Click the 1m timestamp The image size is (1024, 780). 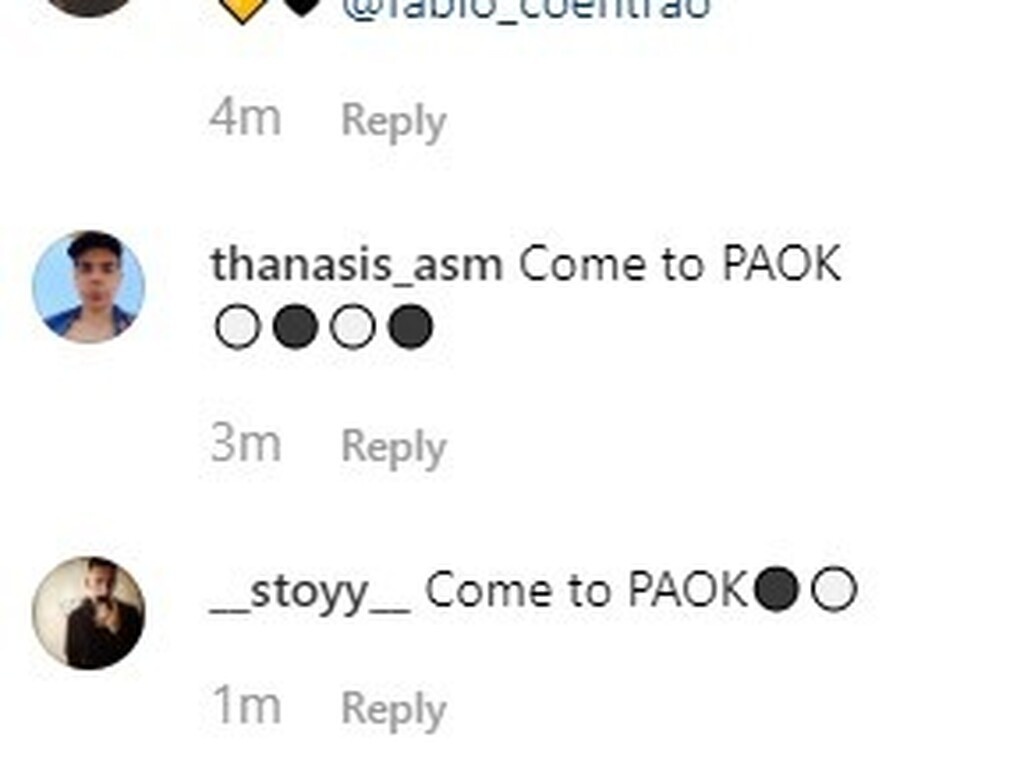point(248,706)
